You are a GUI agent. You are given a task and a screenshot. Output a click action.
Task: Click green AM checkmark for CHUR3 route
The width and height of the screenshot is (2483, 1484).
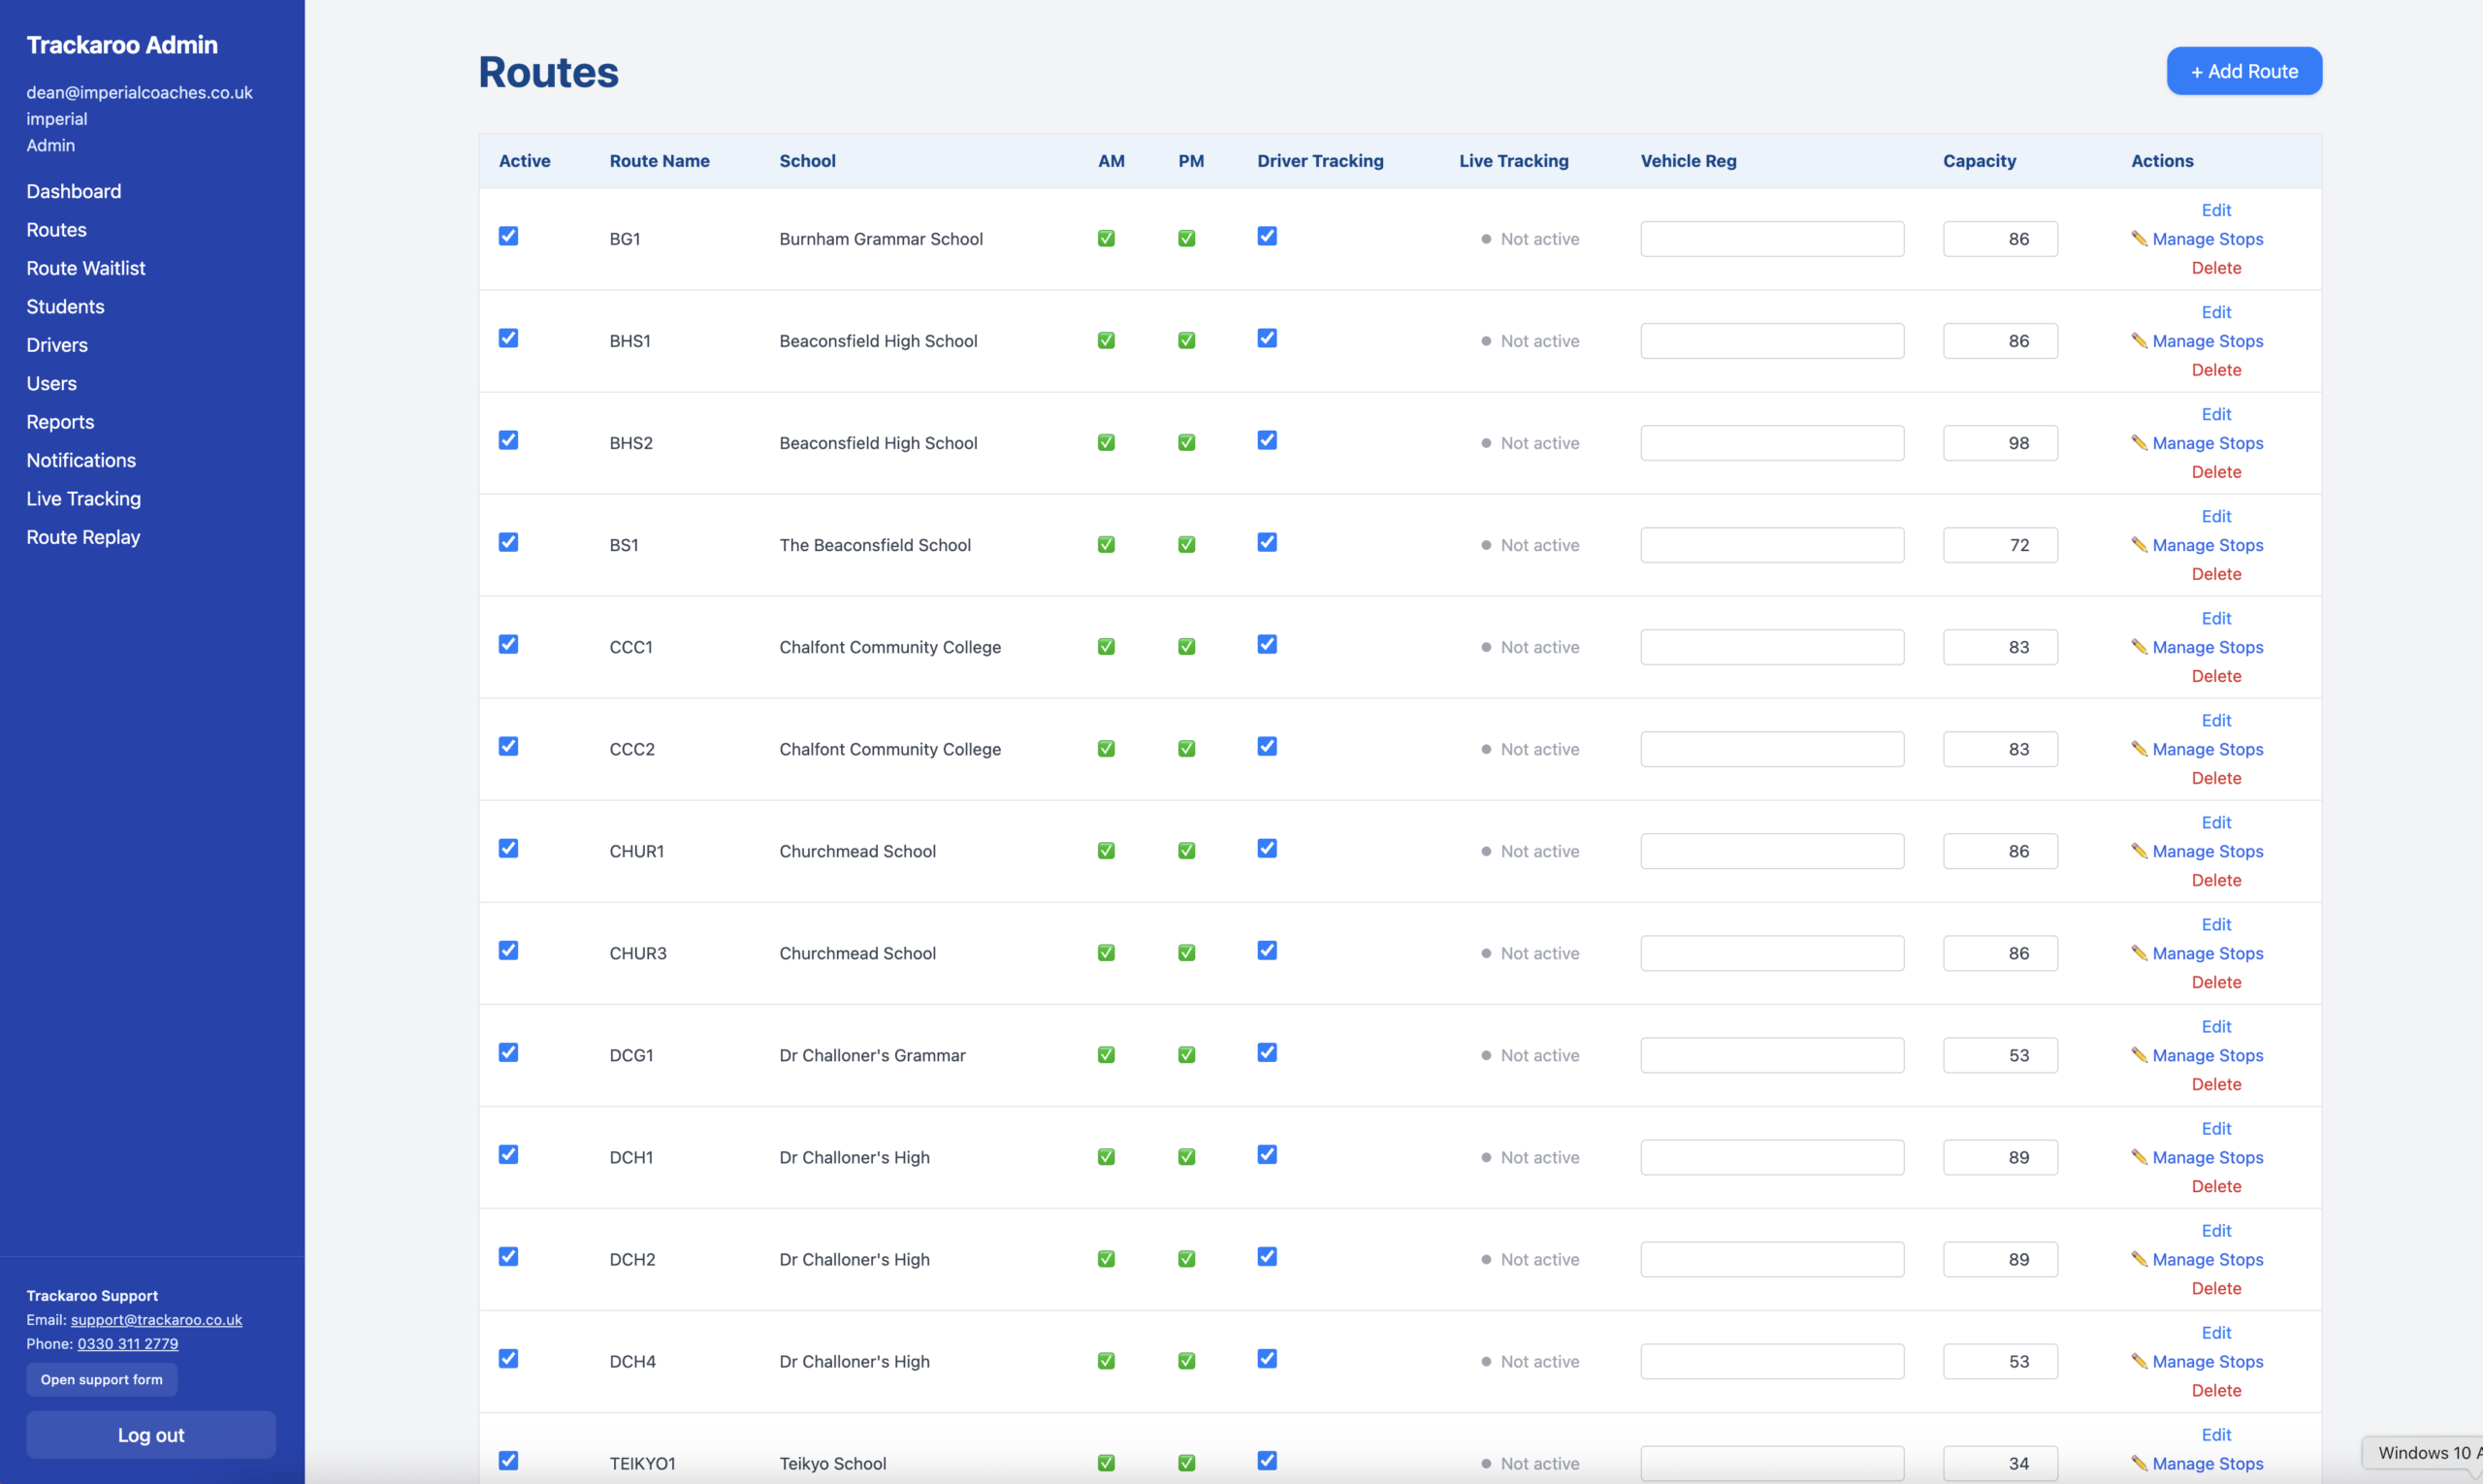click(x=1106, y=953)
